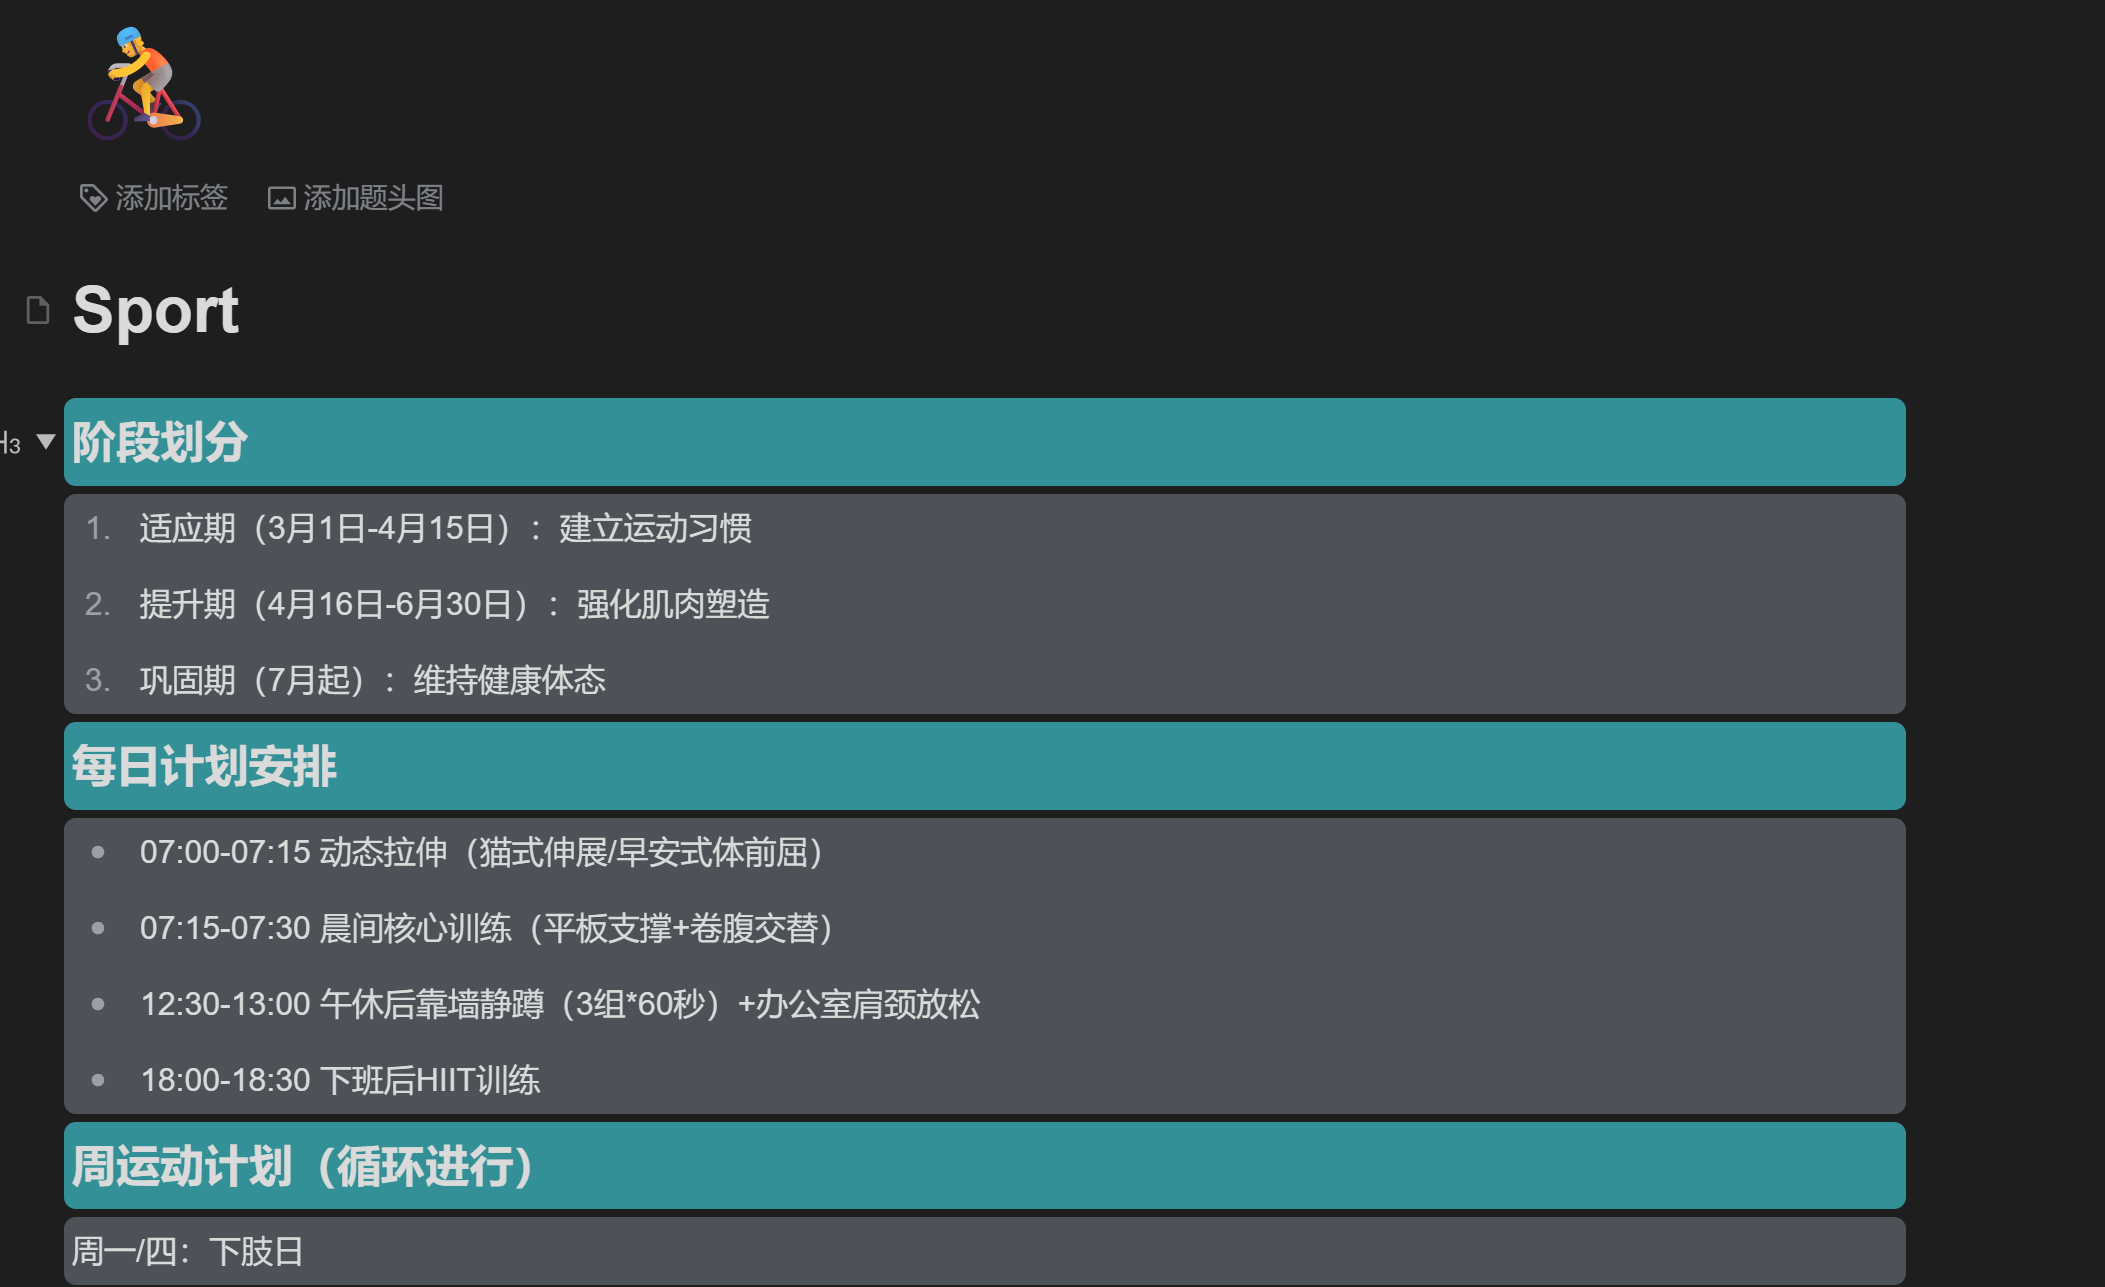2105x1287 pixels.
Task: Click the image icon beside 添加题头图
Action: (281, 198)
